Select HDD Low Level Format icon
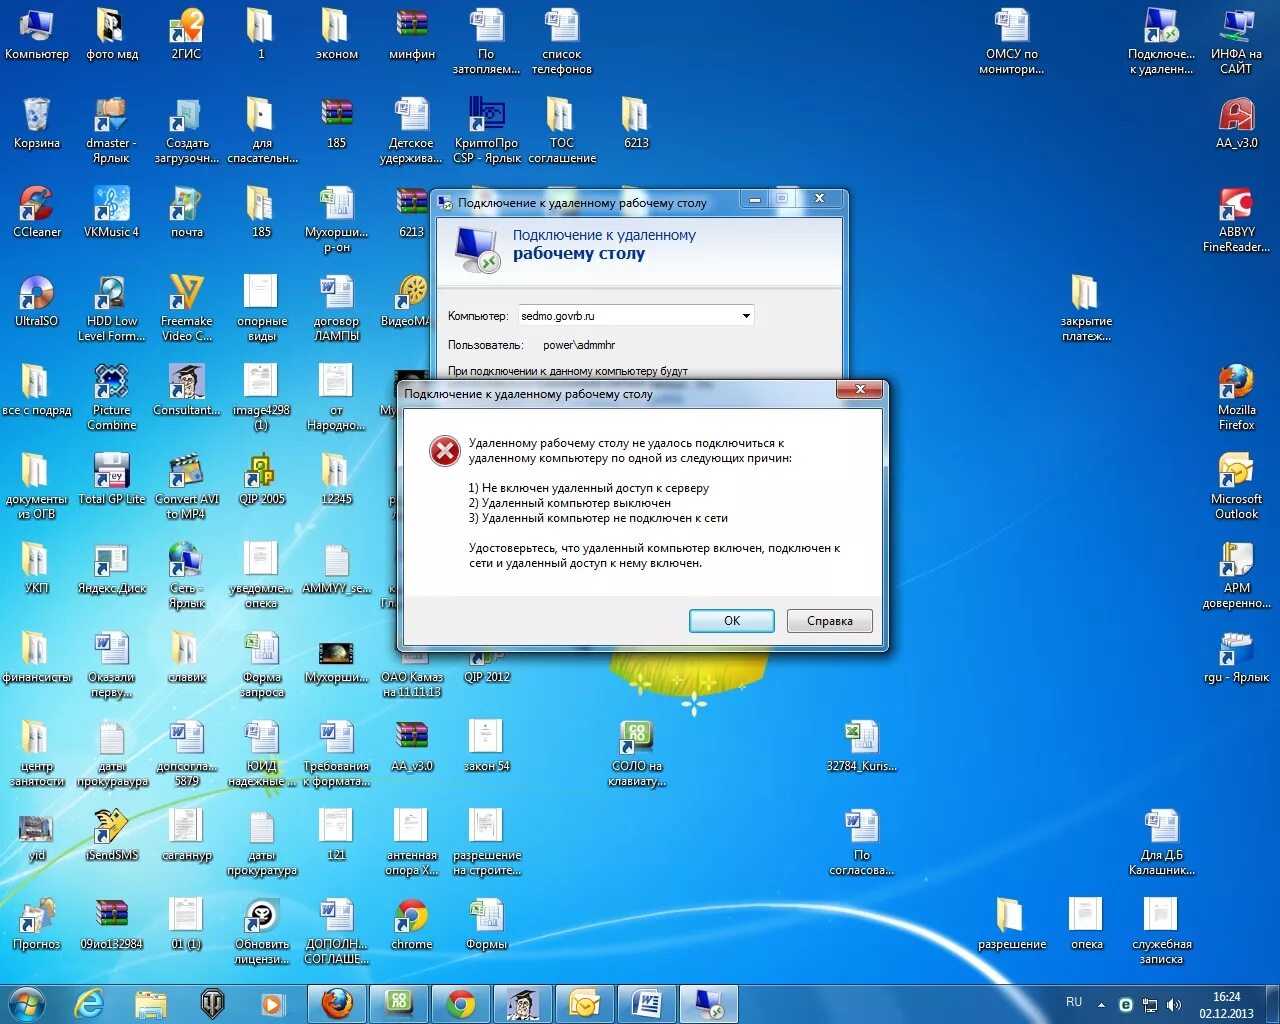This screenshot has height=1024, width=1280. coord(111,308)
